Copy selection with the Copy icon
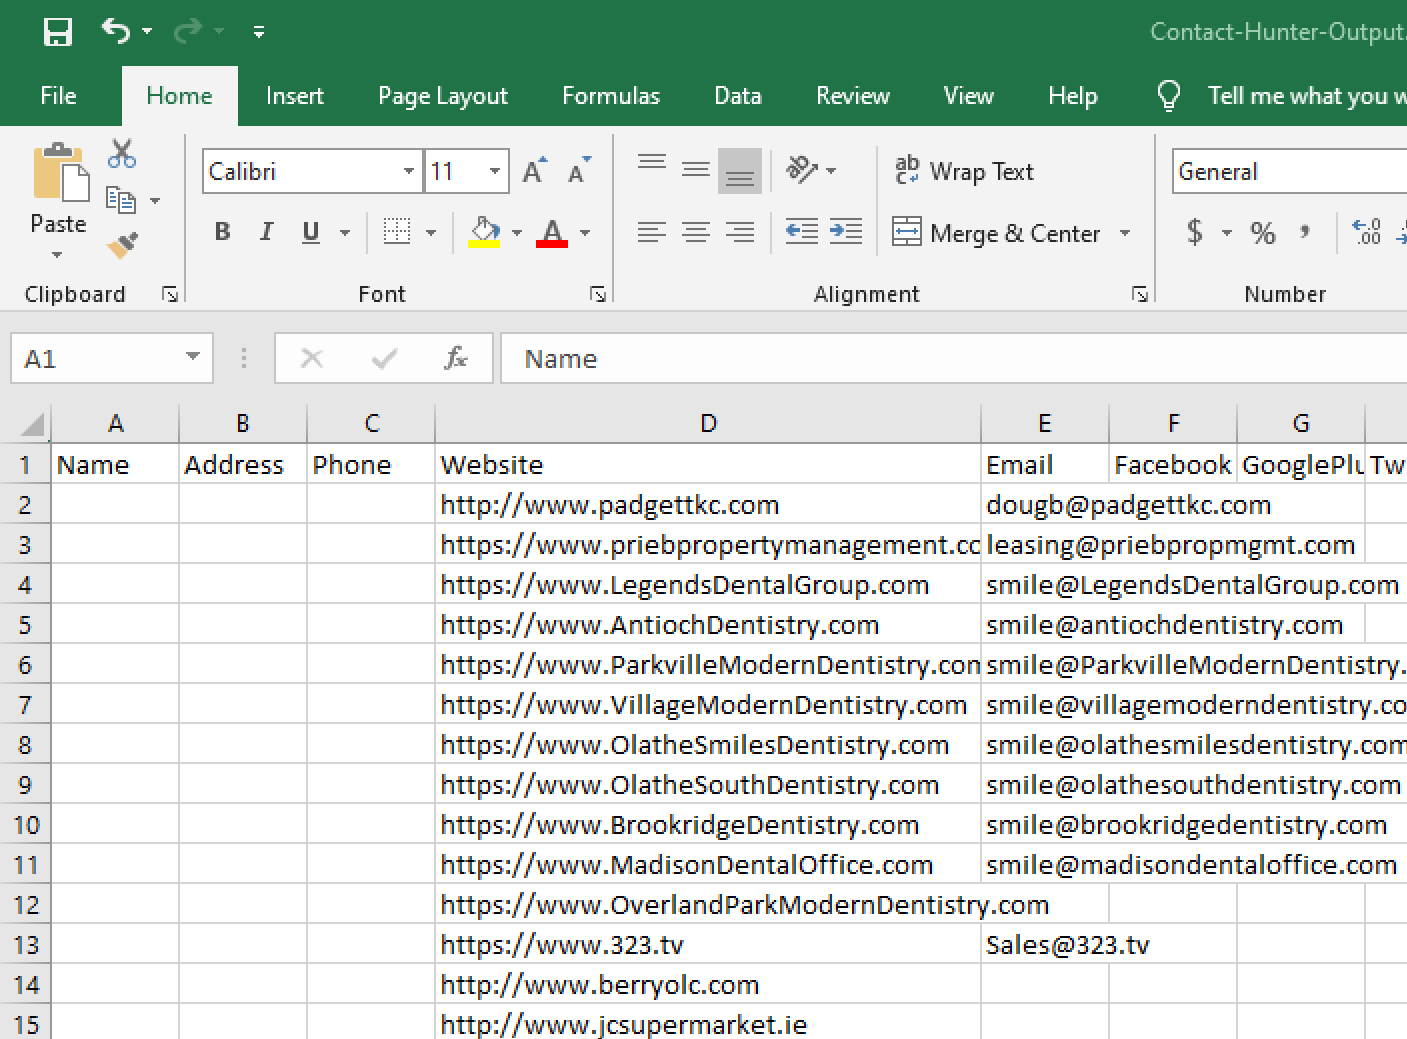Image resolution: width=1407 pixels, height=1039 pixels. click(121, 200)
